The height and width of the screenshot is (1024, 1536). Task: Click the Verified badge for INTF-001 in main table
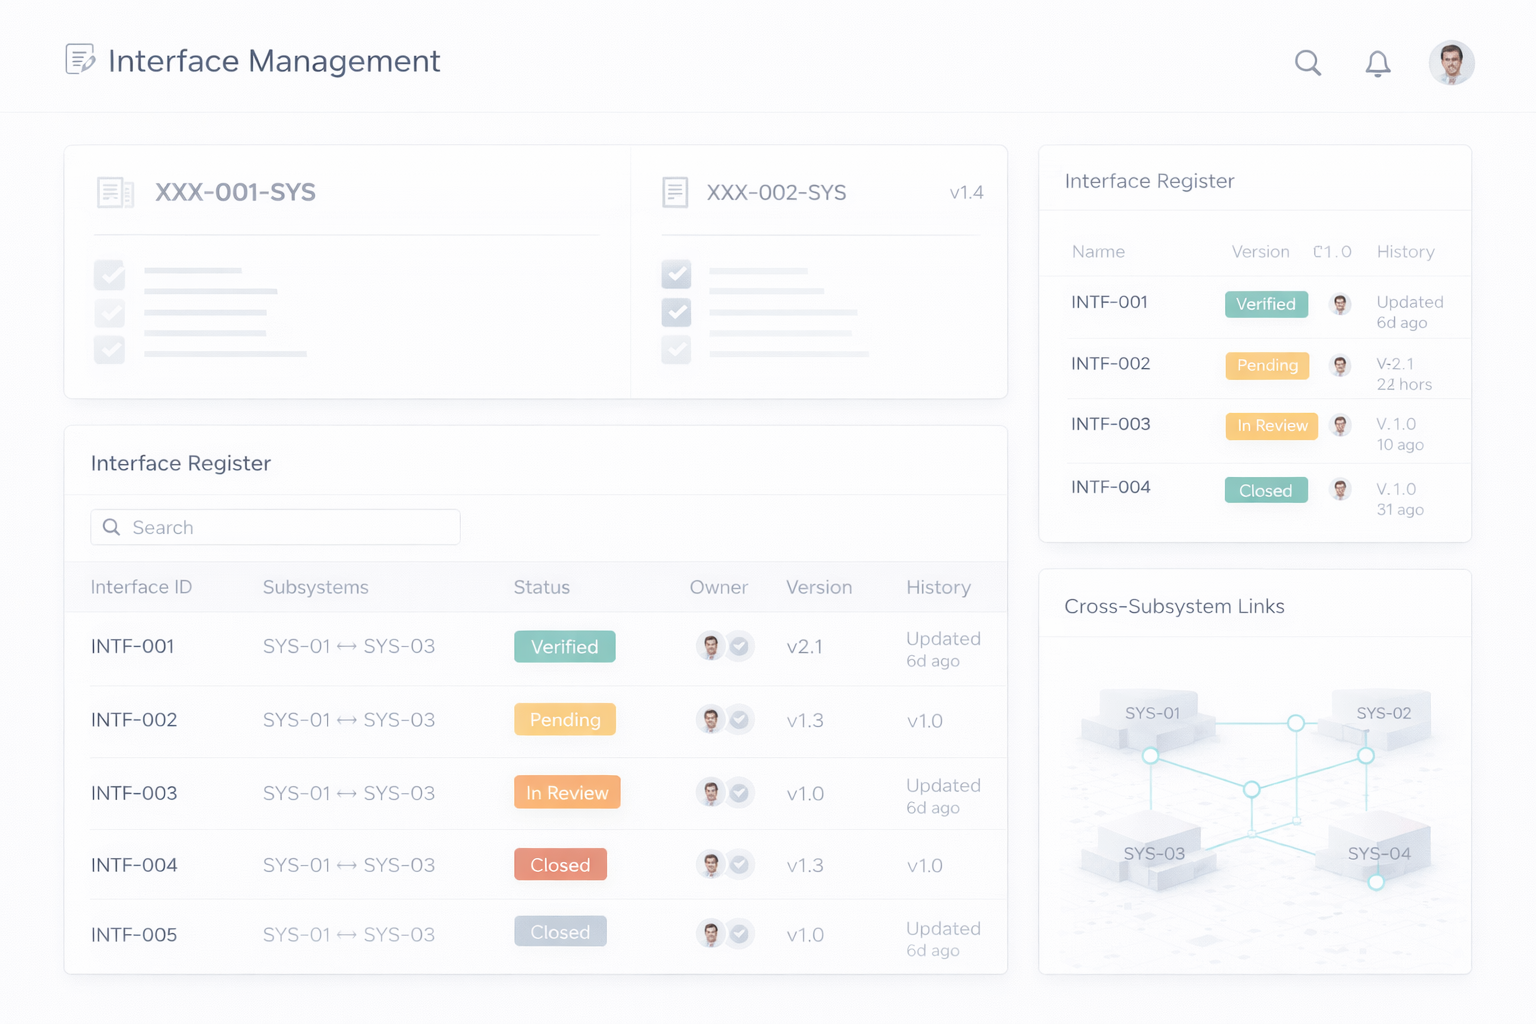[564, 647]
